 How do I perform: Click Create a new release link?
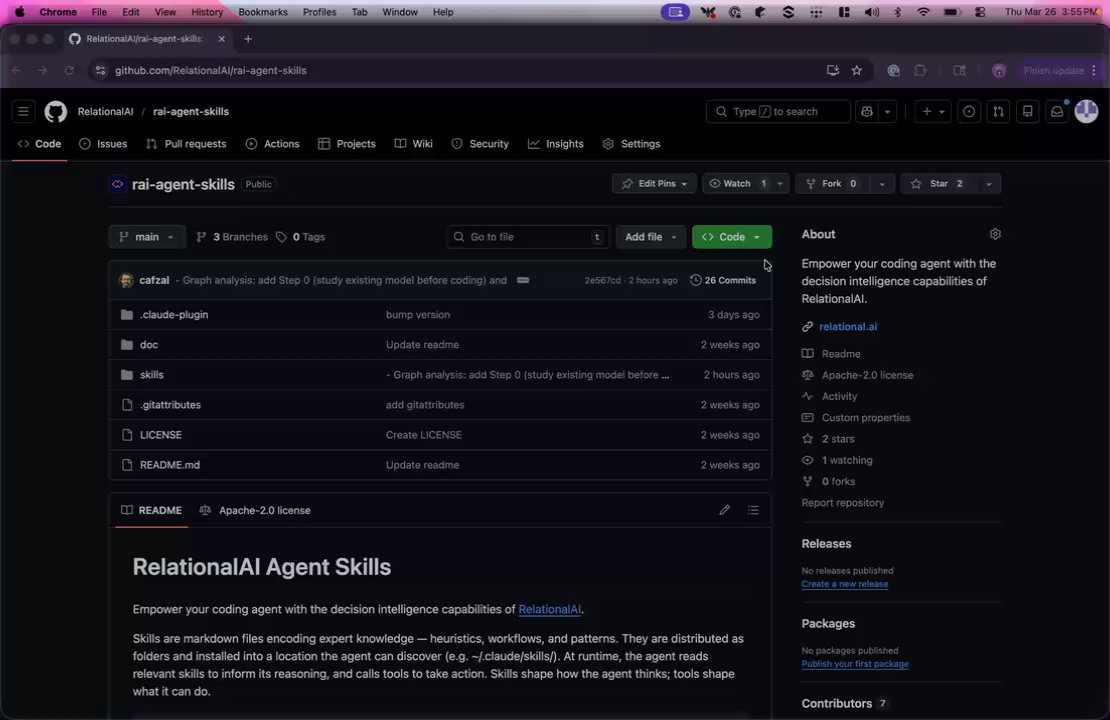point(845,584)
